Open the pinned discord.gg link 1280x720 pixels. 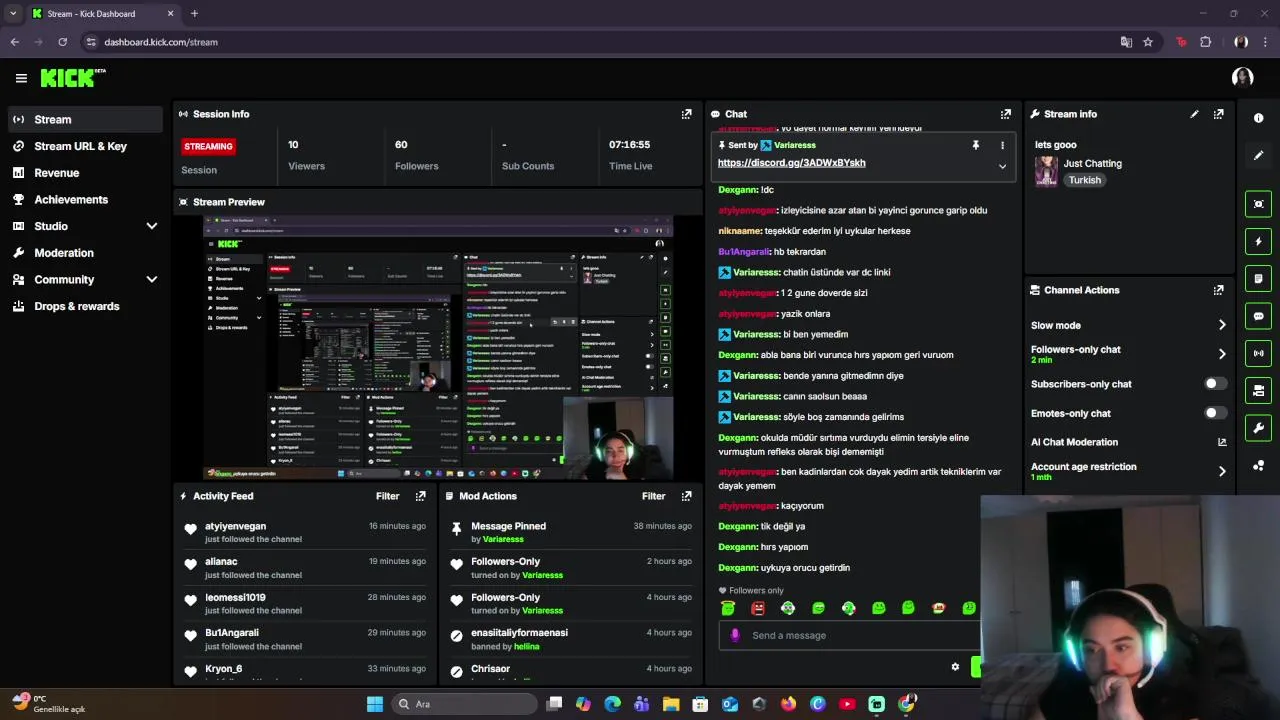tap(791, 163)
